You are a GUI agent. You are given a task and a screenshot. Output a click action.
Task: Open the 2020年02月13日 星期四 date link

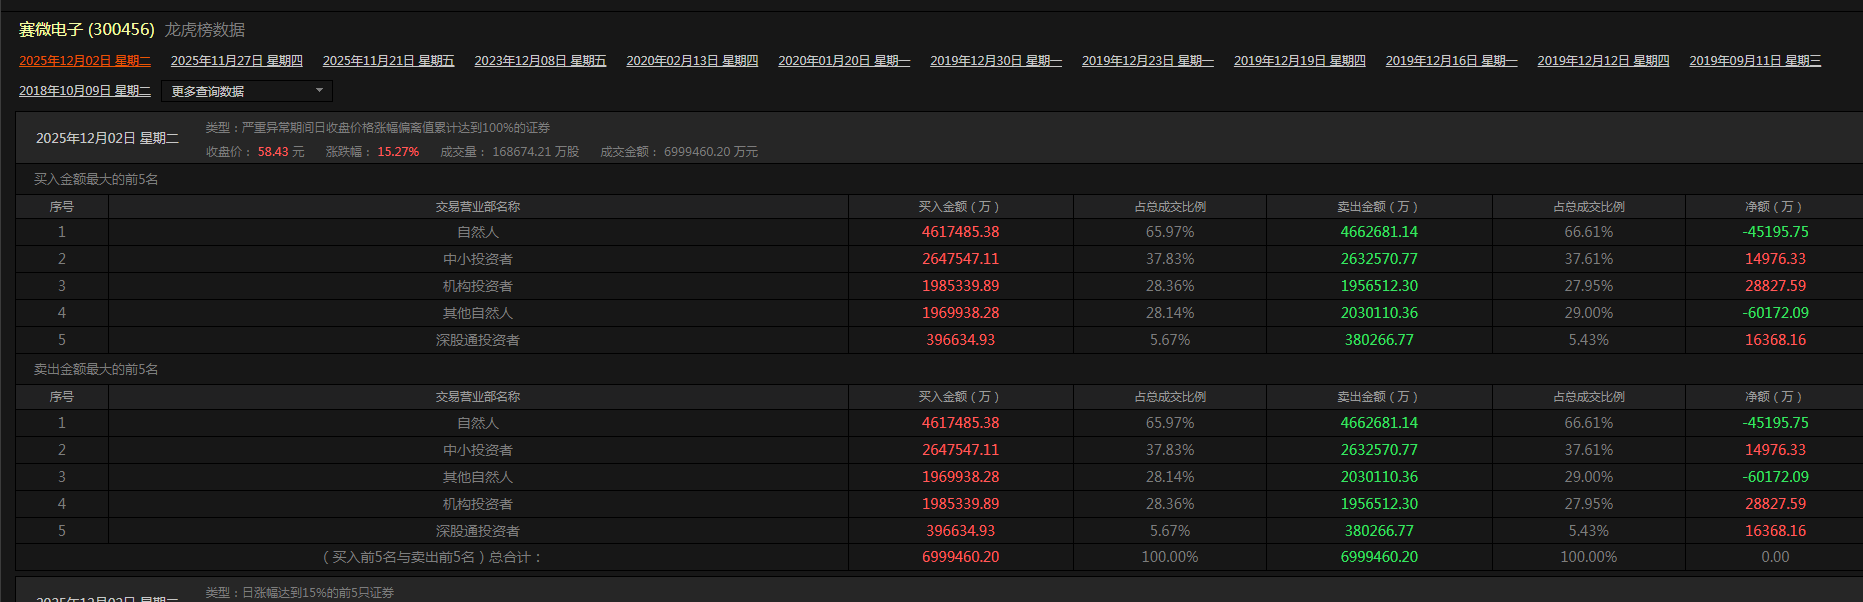click(x=692, y=61)
